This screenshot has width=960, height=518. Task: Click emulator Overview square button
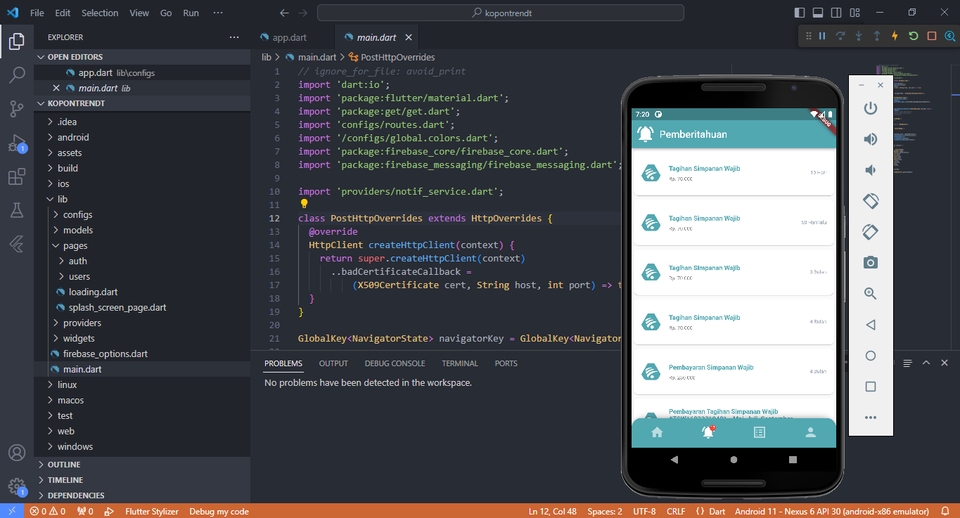pyautogui.click(x=870, y=386)
